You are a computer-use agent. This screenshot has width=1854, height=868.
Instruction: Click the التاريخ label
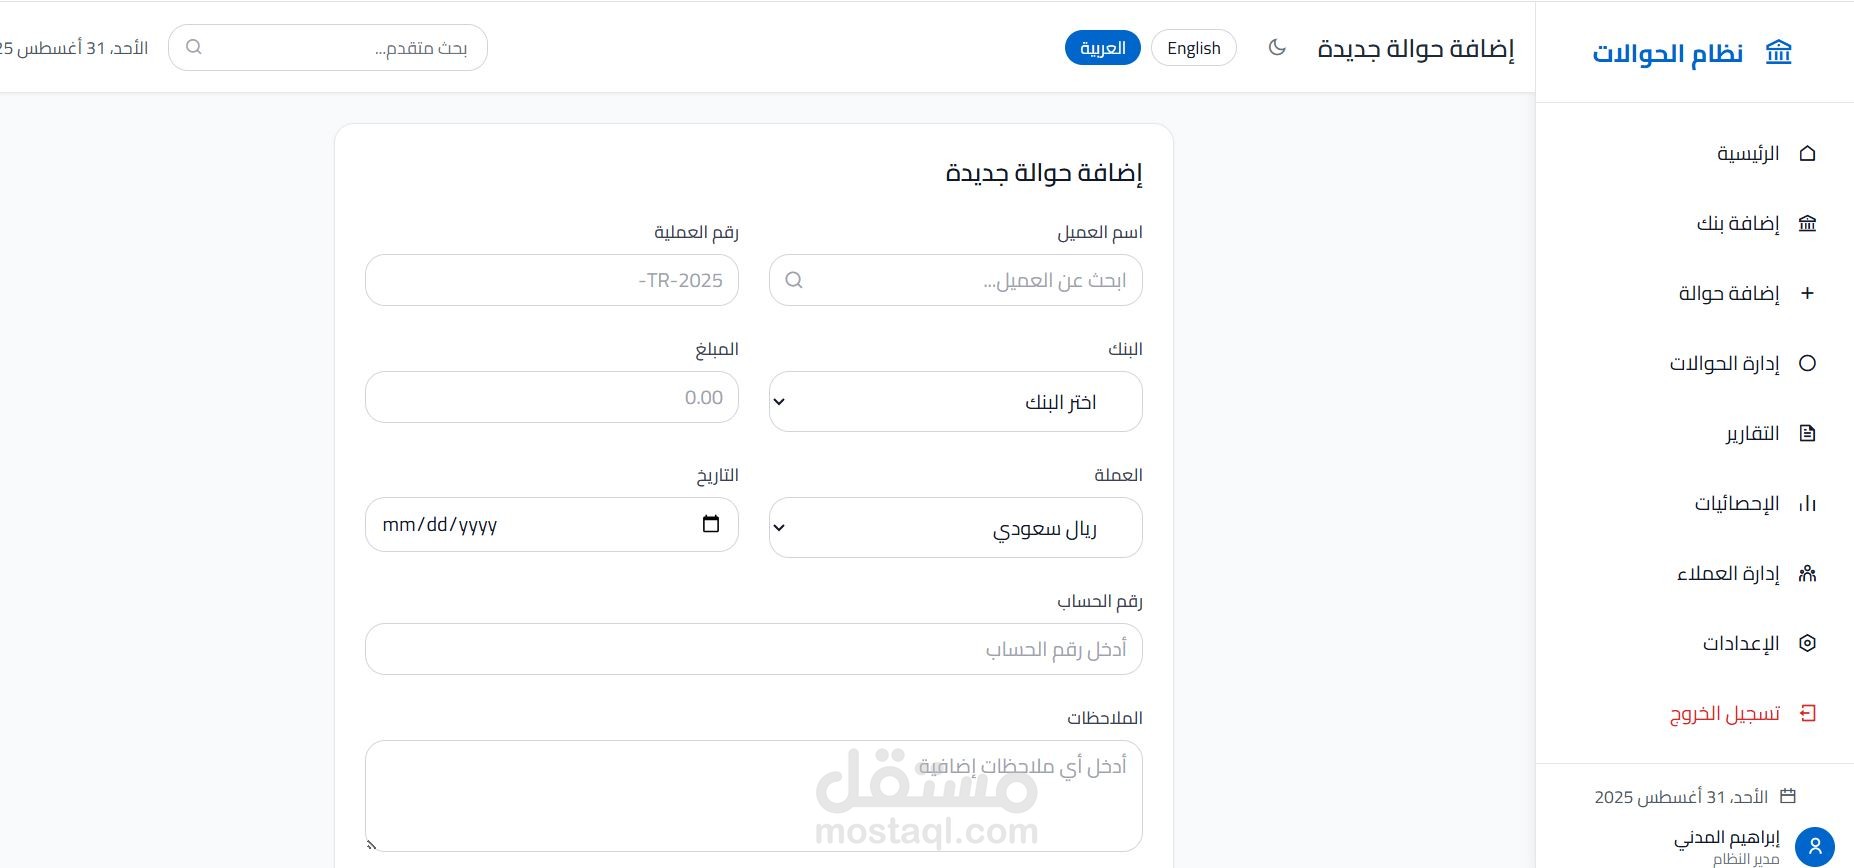coord(717,475)
